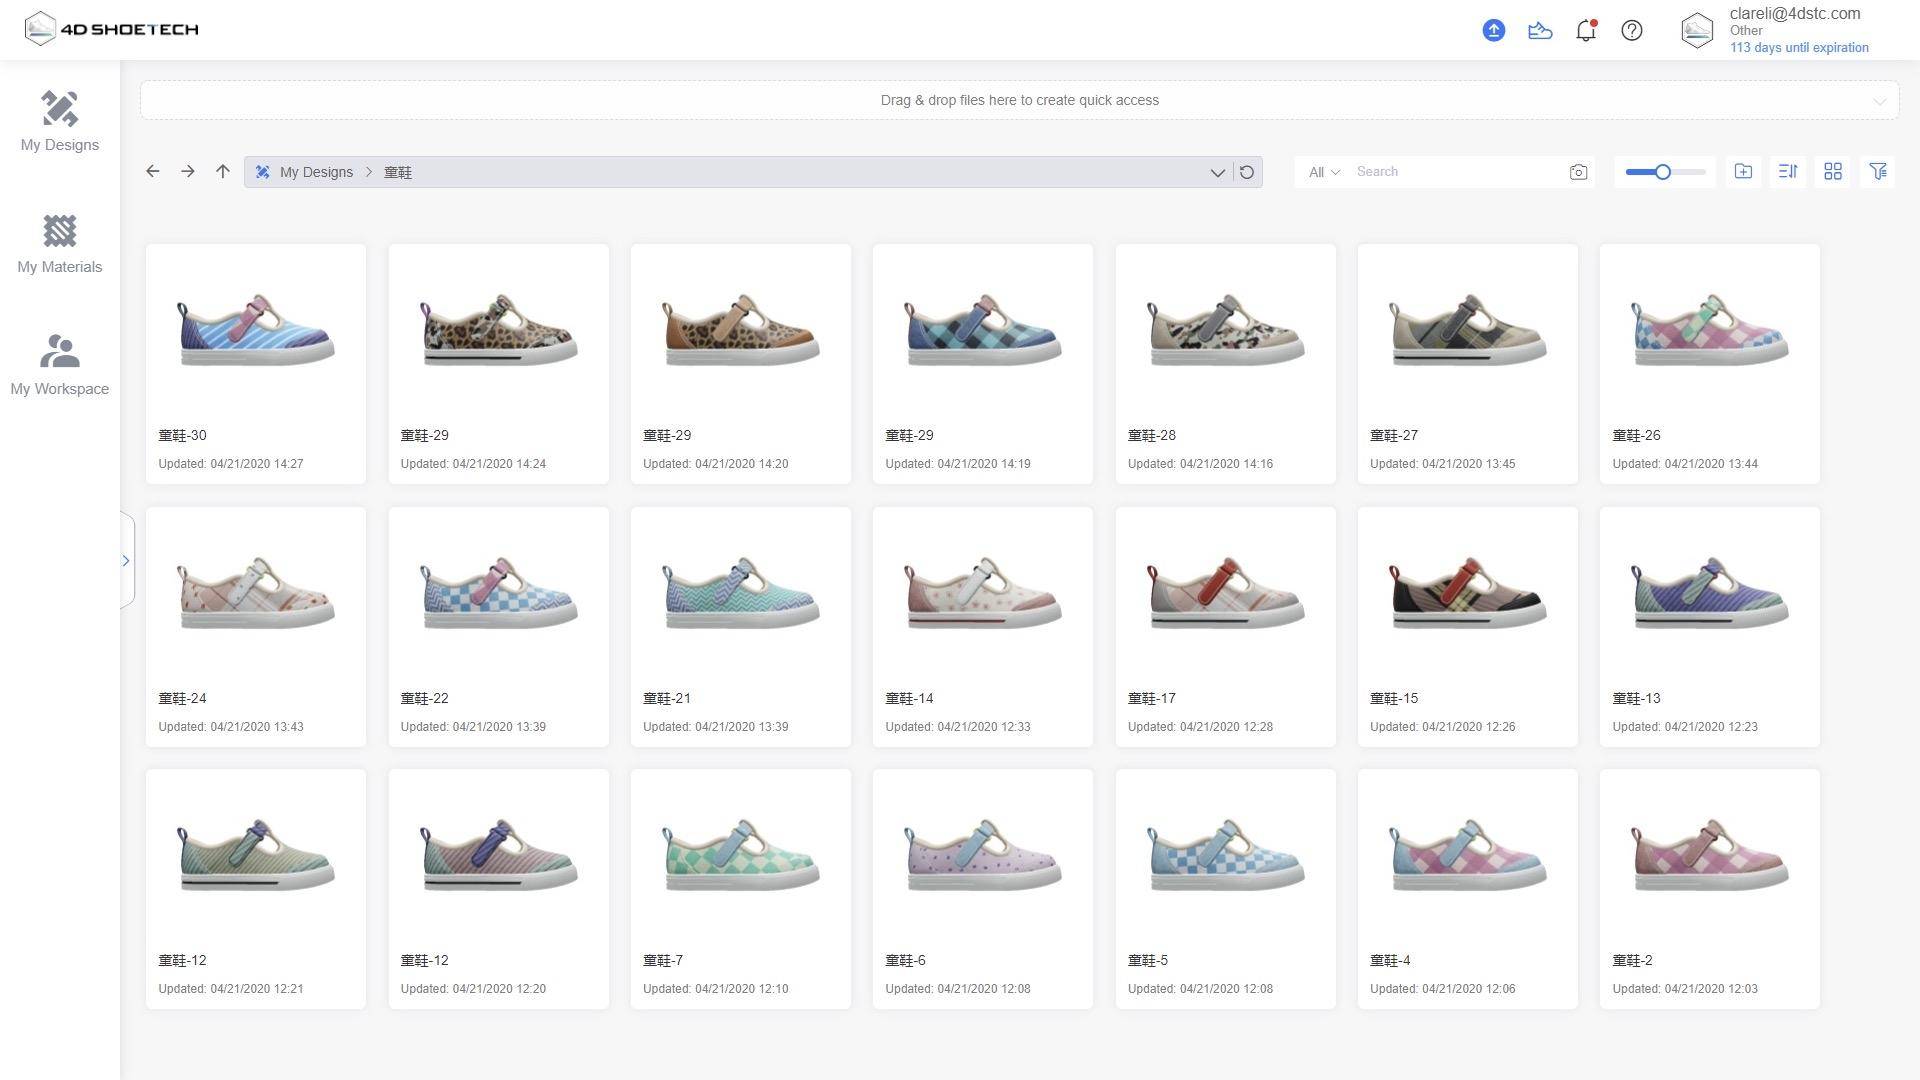Switch to the grid view layout icon

click(x=1833, y=171)
